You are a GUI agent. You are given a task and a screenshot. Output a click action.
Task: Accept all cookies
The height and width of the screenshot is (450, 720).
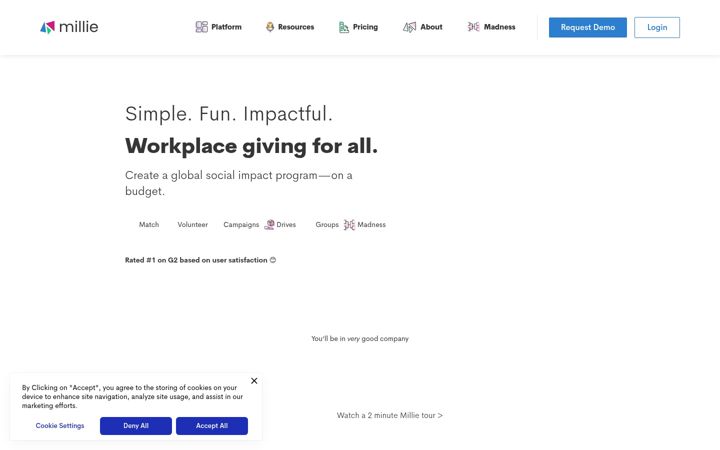point(212,426)
